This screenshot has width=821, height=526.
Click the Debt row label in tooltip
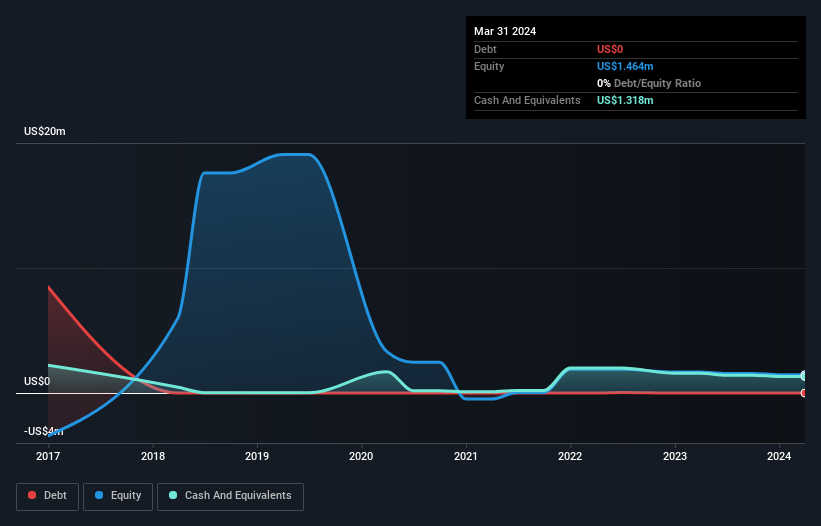(x=485, y=49)
